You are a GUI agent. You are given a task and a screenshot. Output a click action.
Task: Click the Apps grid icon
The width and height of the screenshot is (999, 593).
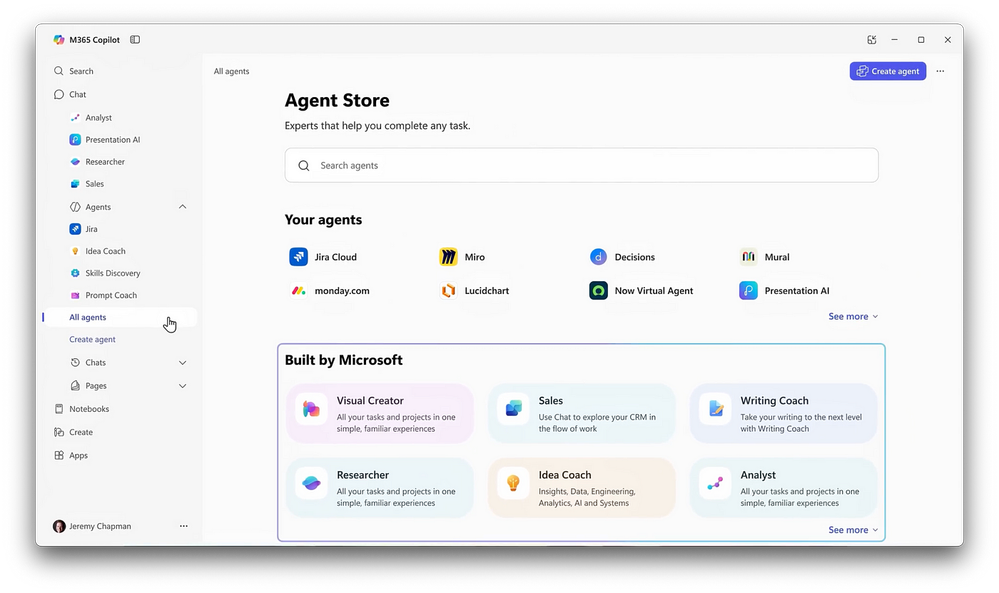(59, 455)
